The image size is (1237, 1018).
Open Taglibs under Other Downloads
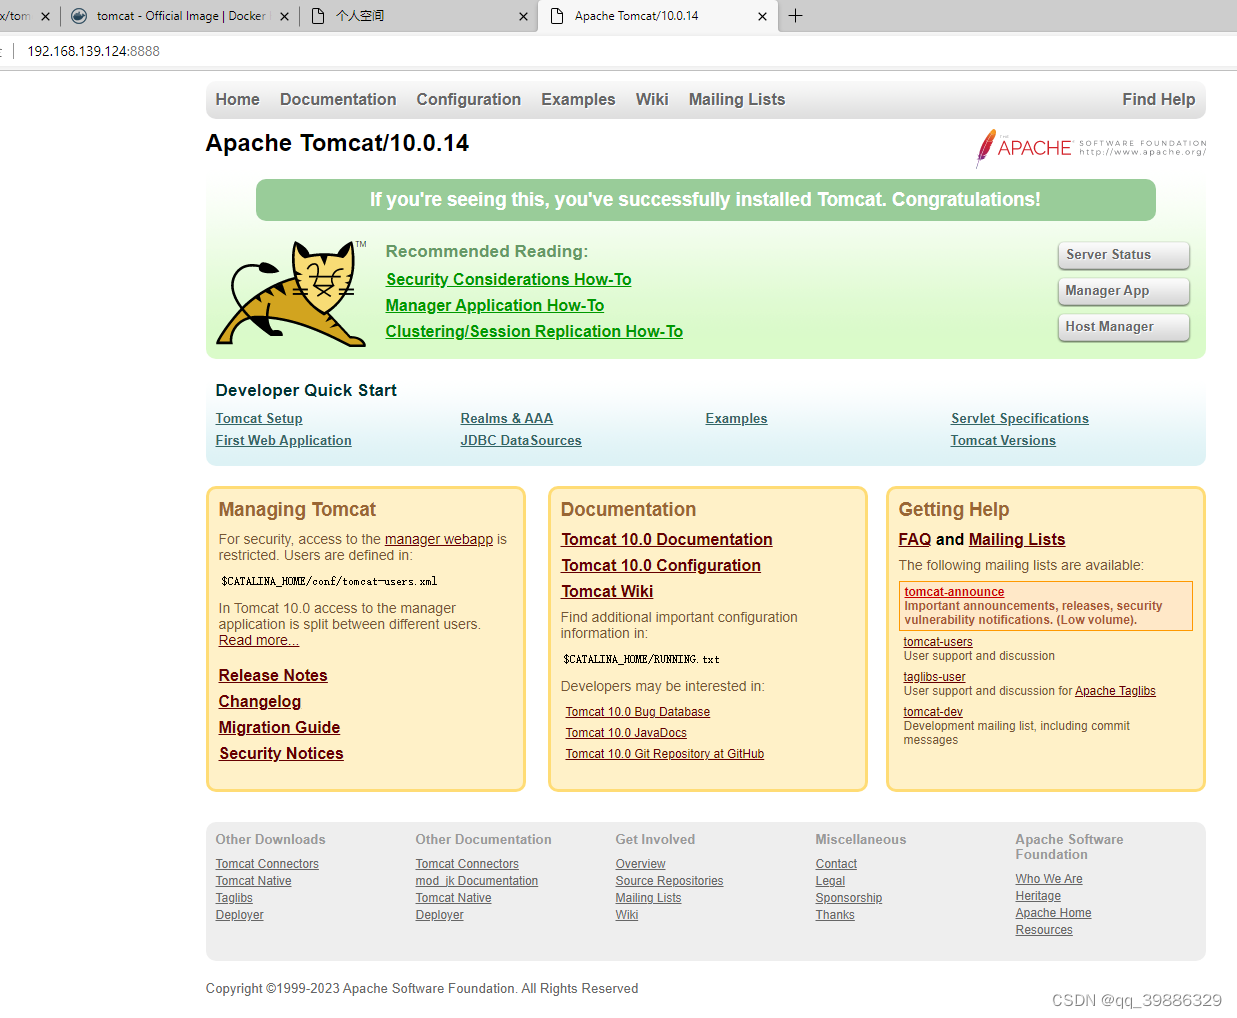[234, 898]
